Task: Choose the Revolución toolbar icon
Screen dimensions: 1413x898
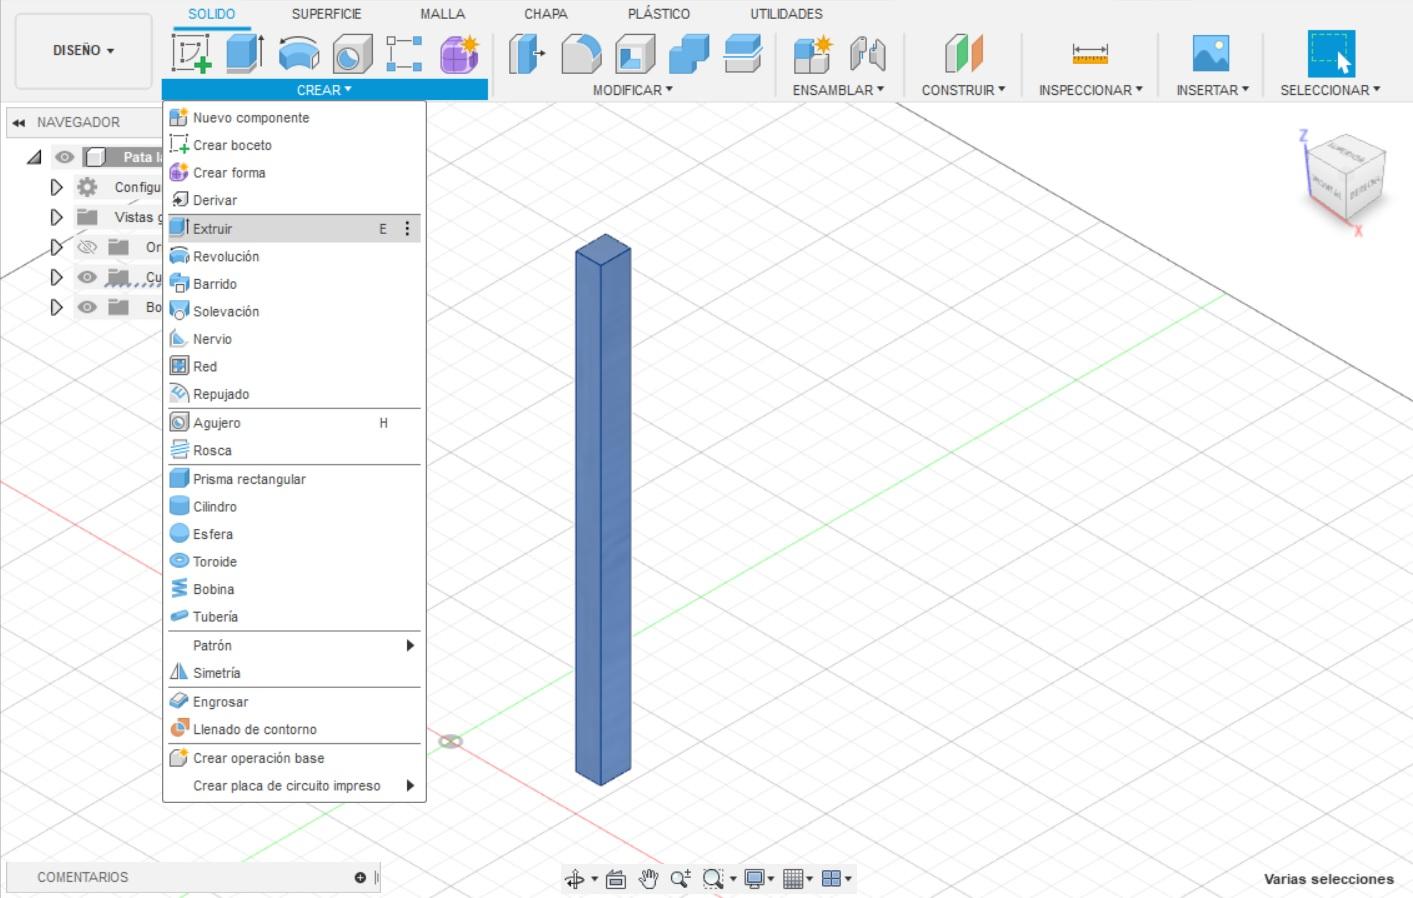Action: pos(298,53)
